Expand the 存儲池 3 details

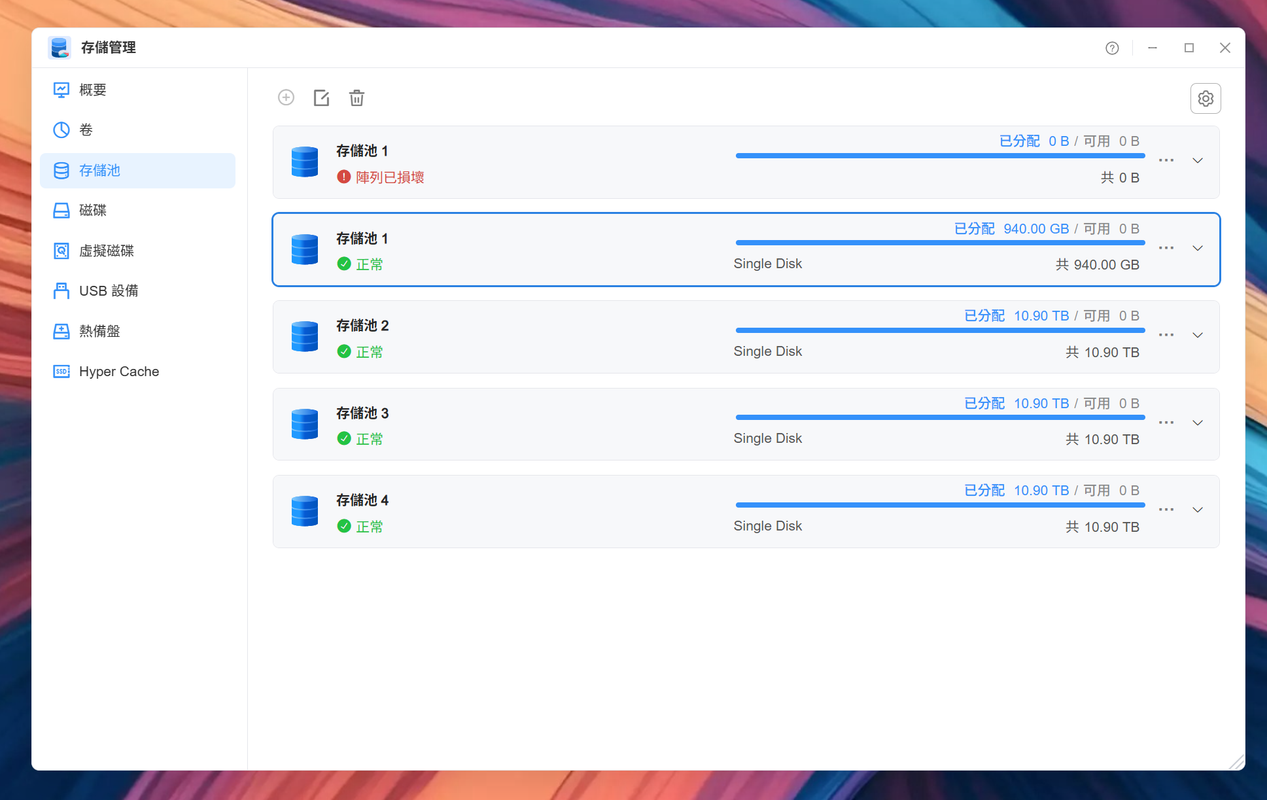tap(1197, 423)
